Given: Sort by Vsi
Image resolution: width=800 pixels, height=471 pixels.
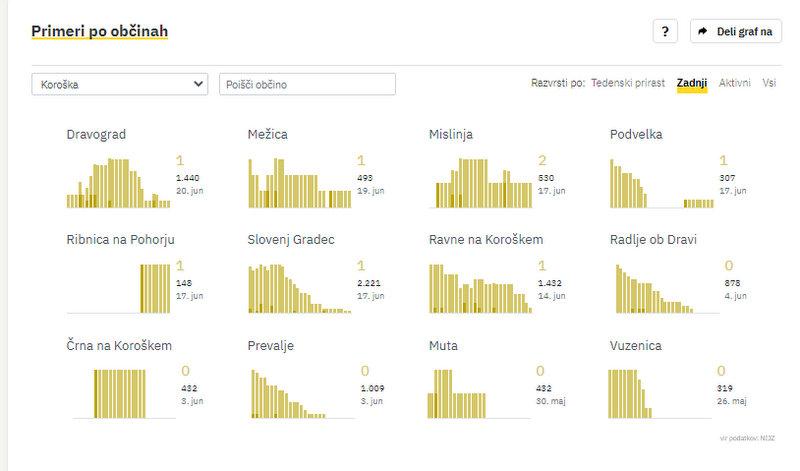Looking at the screenshot, I should (x=769, y=84).
